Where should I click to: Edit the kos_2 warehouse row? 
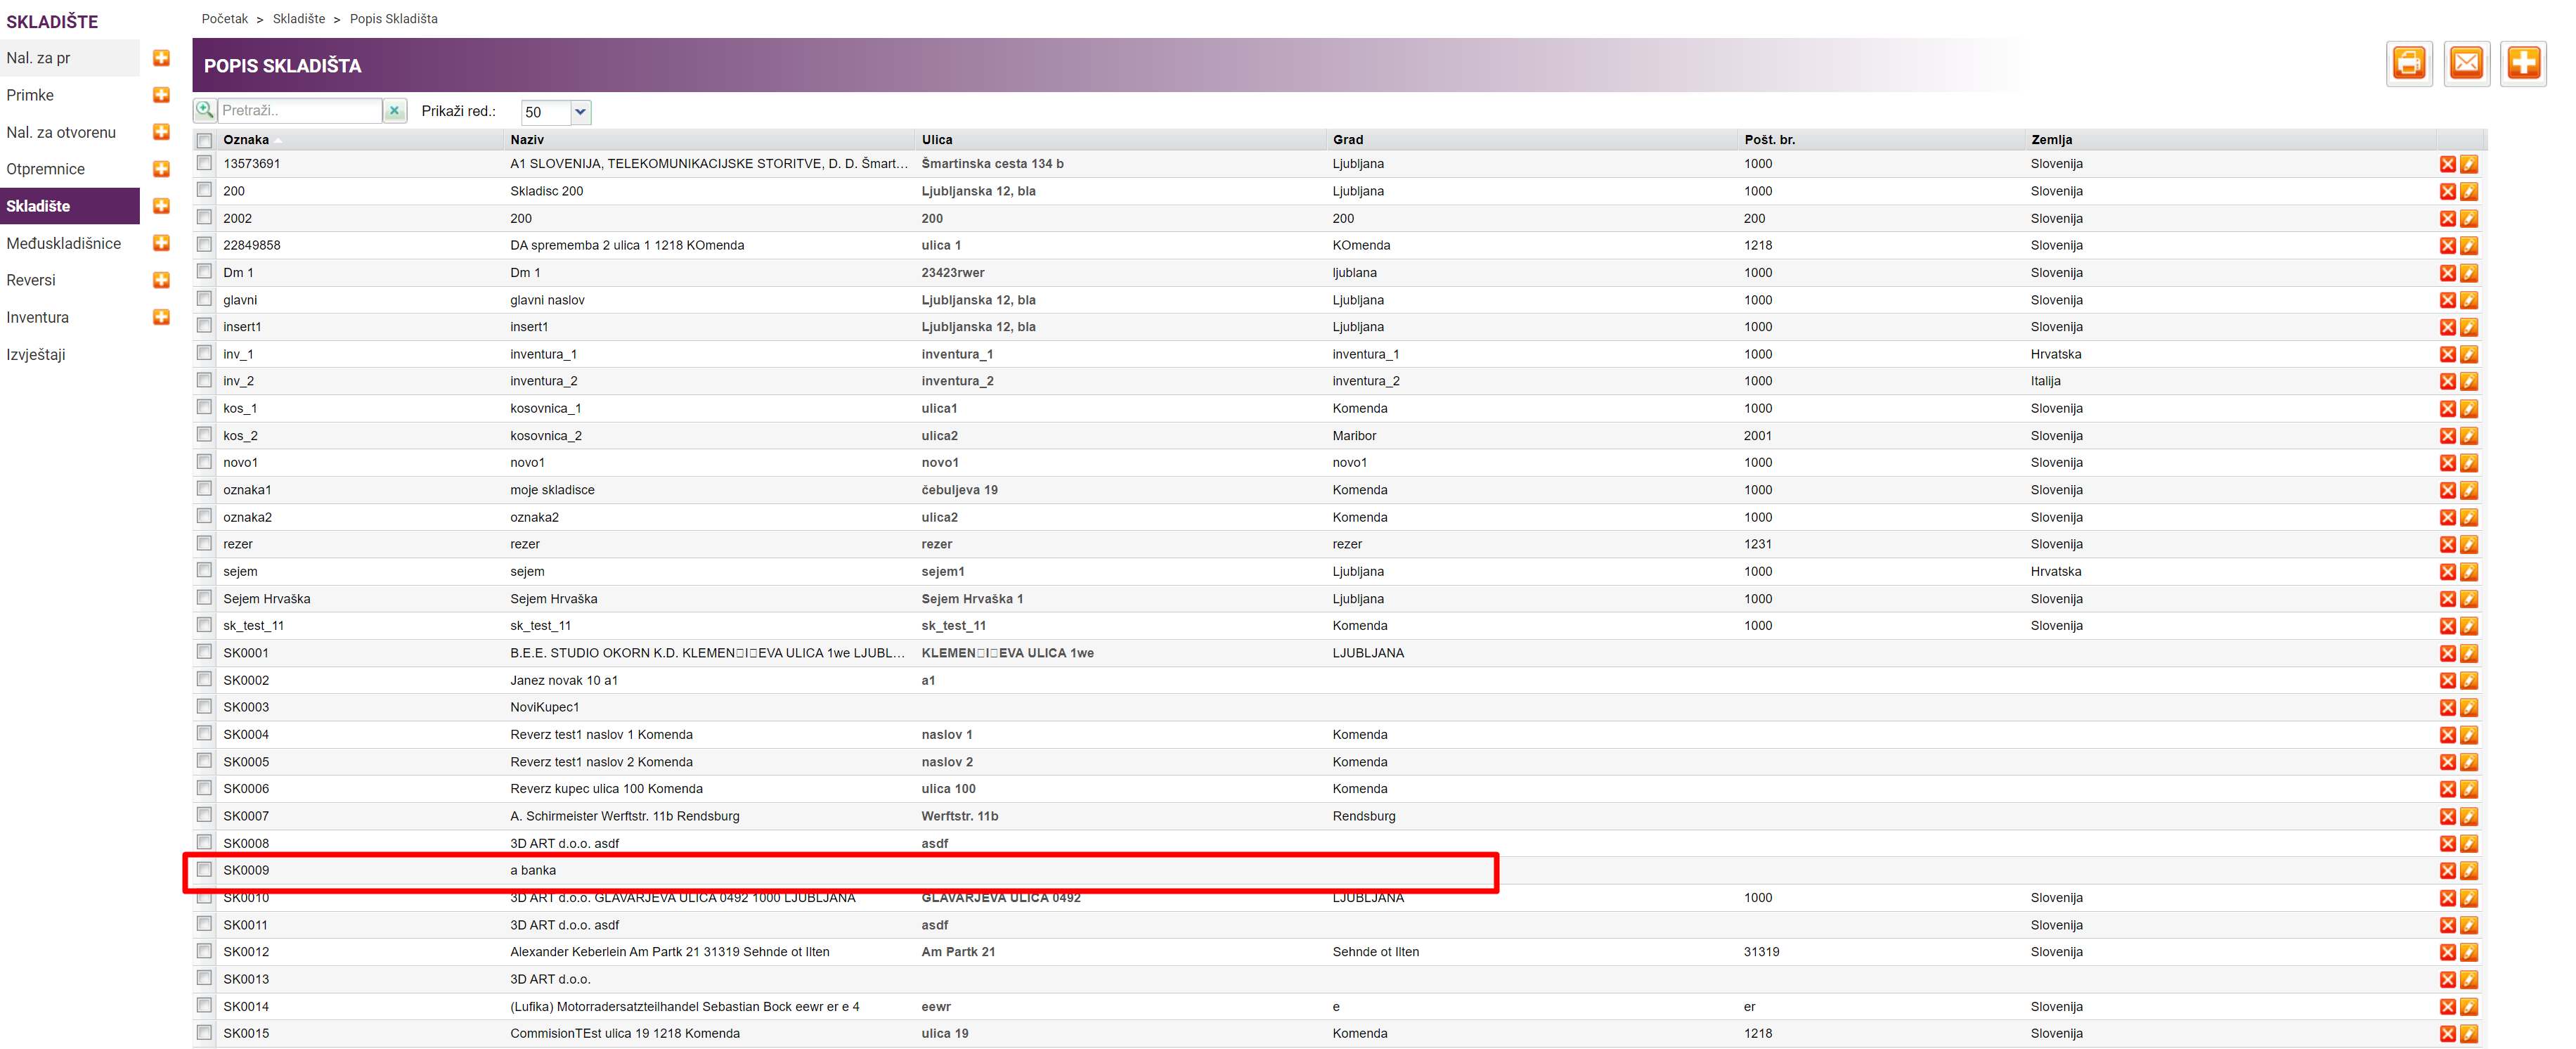pyautogui.click(x=2468, y=436)
